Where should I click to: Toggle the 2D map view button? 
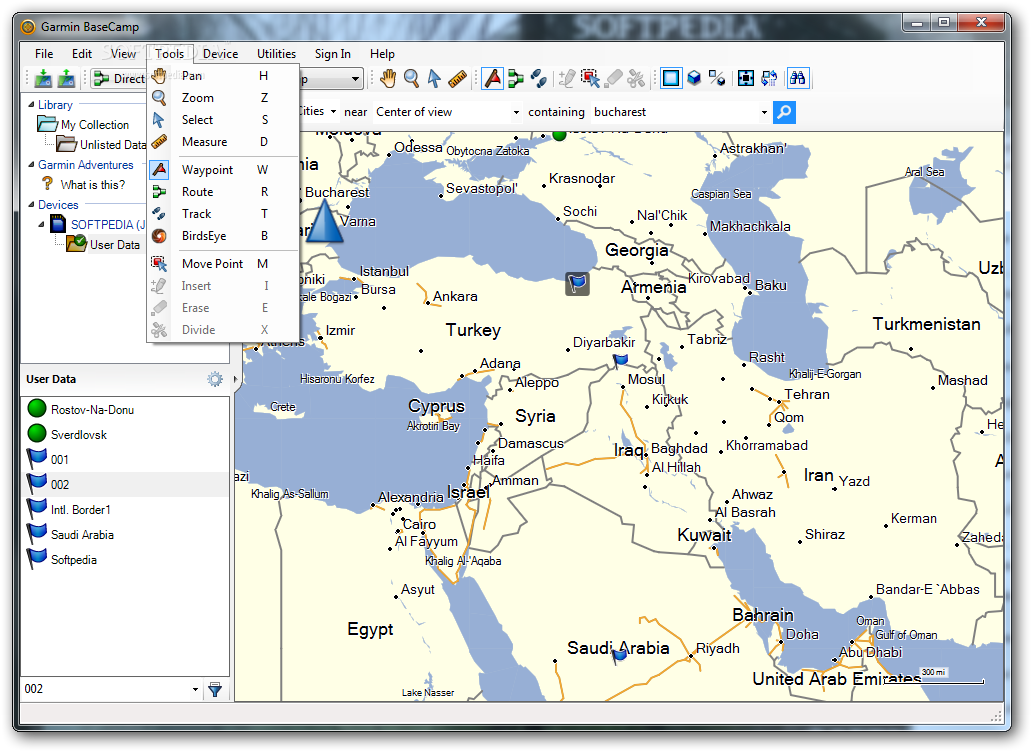671,78
